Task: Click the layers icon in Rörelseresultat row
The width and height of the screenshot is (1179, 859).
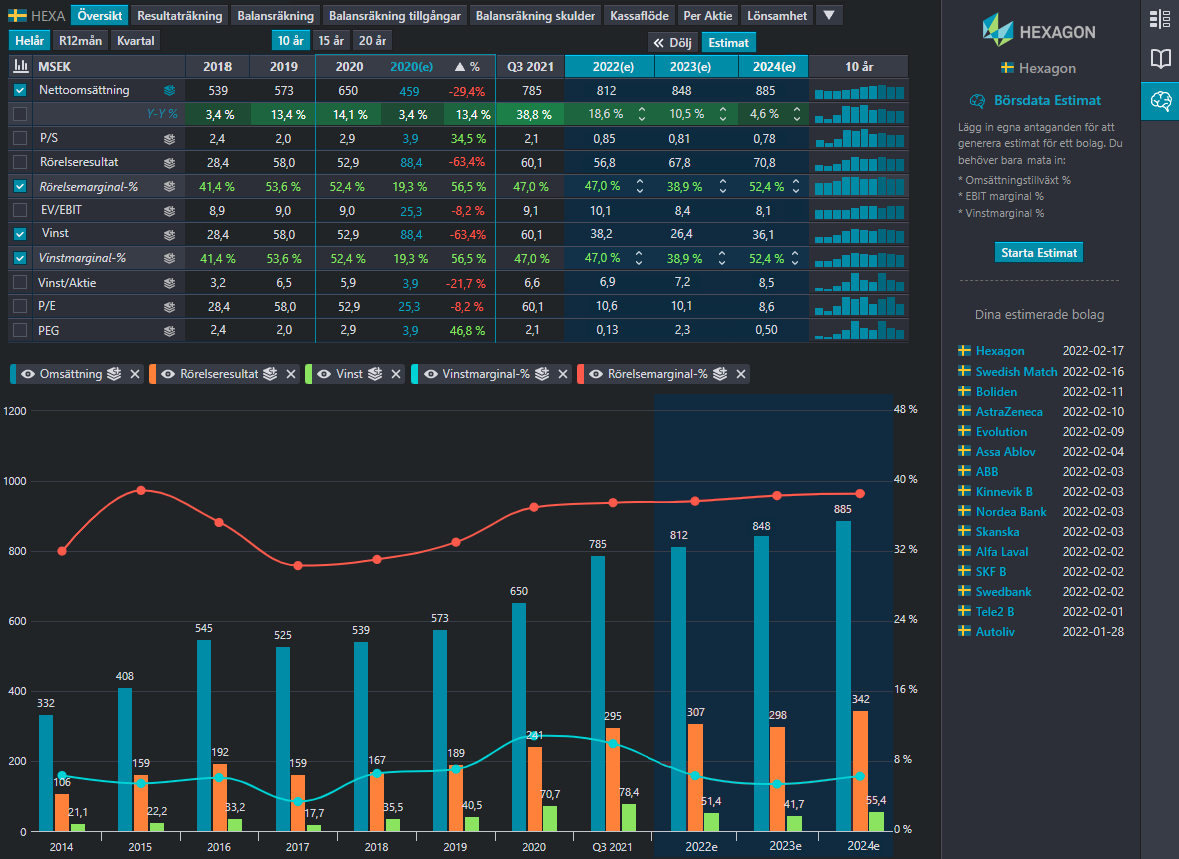Action: (x=169, y=162)
